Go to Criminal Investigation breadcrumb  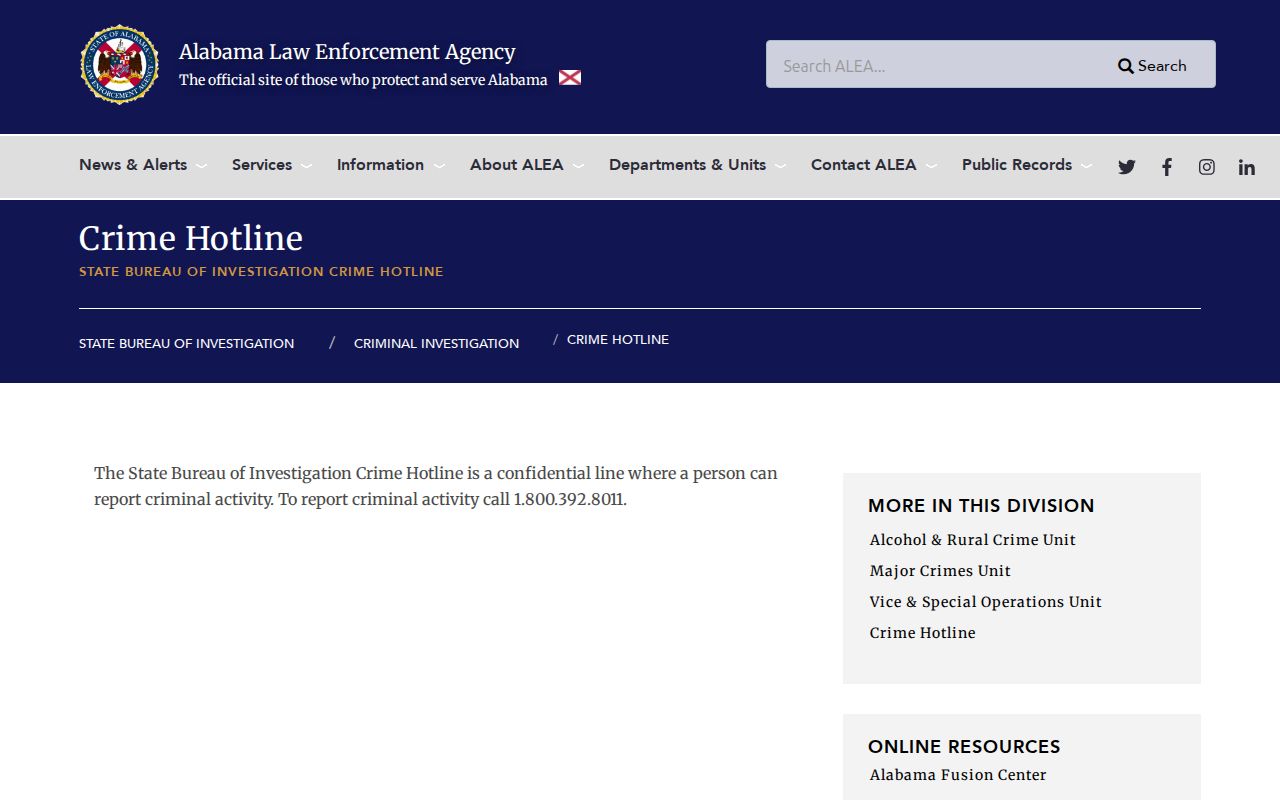pos(437,344)
